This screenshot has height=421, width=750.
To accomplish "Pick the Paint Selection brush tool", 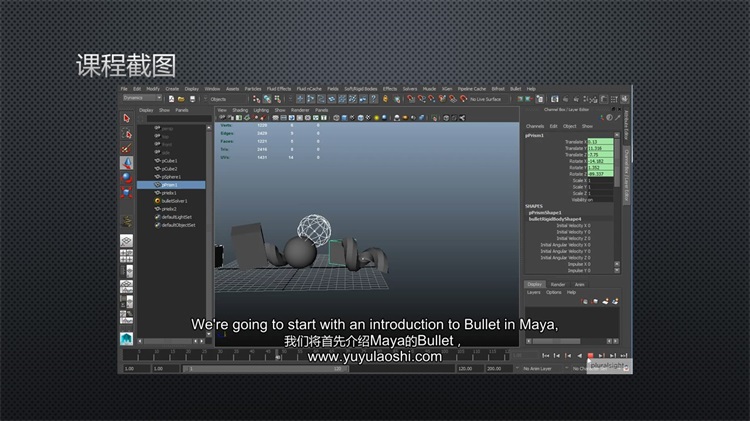I will coord(126,148).
